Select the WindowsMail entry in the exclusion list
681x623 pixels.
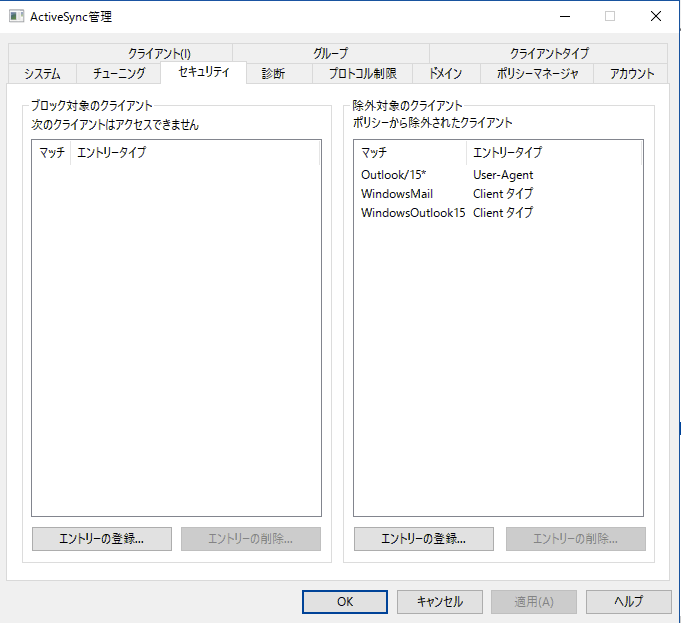pyautogui.click(x=397, y=194)
